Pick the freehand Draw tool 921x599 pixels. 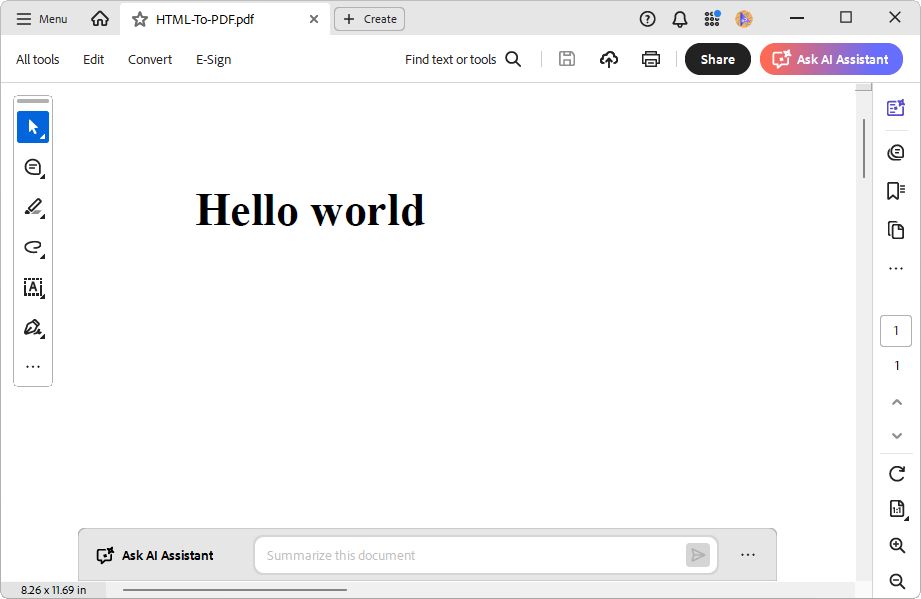click(30, 247)
